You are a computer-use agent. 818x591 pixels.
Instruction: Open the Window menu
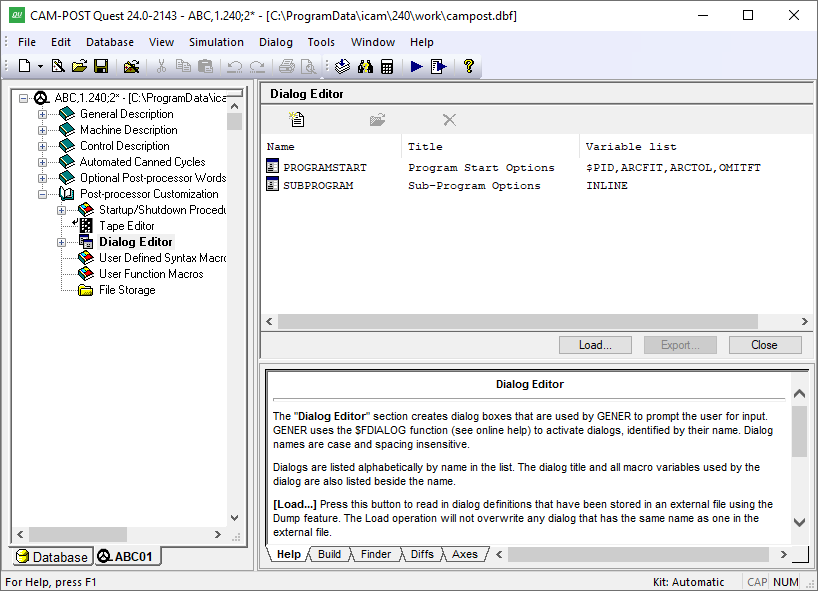coord(373,42)
